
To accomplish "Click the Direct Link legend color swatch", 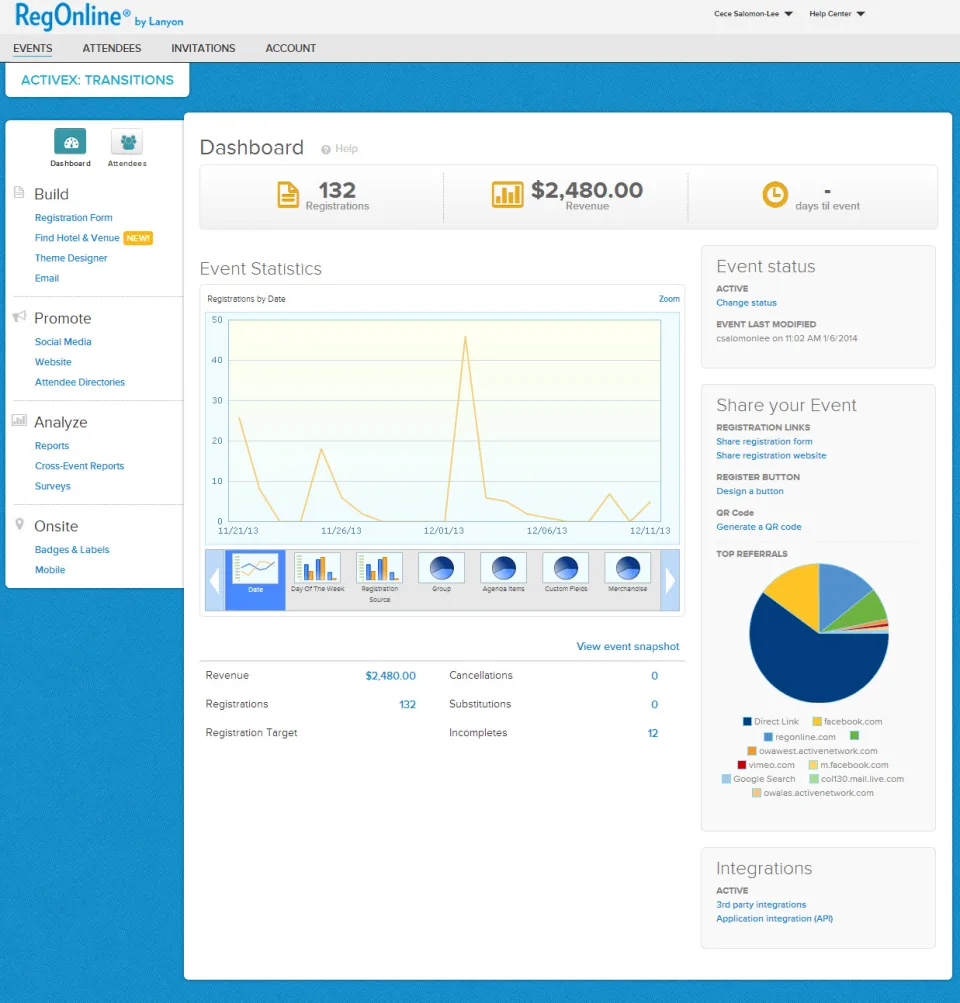I will click(x=747, y=722).
